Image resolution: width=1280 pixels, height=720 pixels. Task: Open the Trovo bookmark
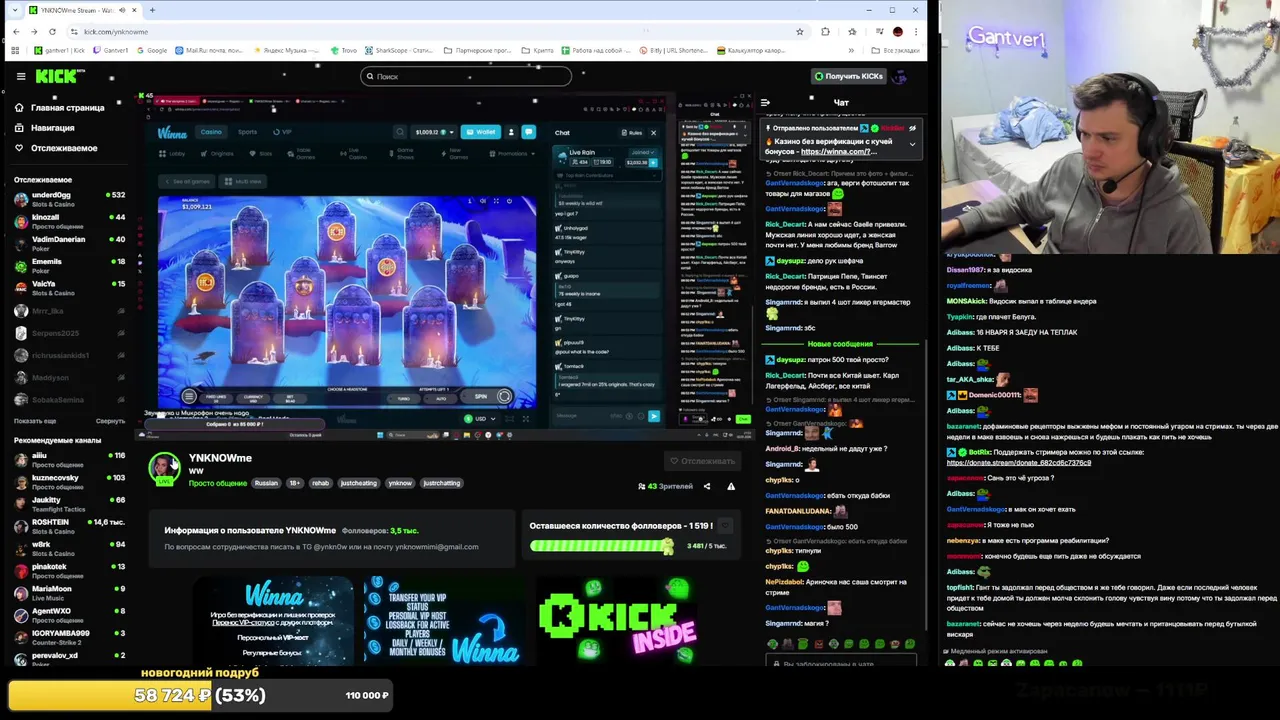click(x=344, y=50)
